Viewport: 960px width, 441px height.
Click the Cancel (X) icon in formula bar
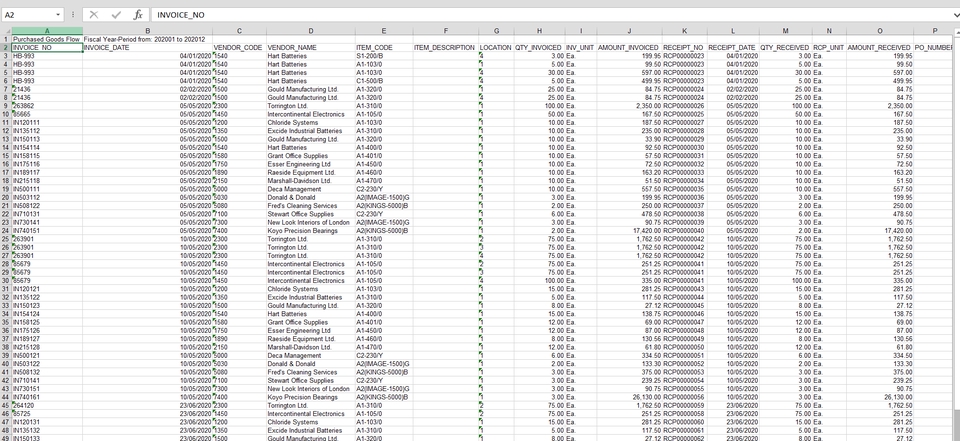(x=94, y=15)
